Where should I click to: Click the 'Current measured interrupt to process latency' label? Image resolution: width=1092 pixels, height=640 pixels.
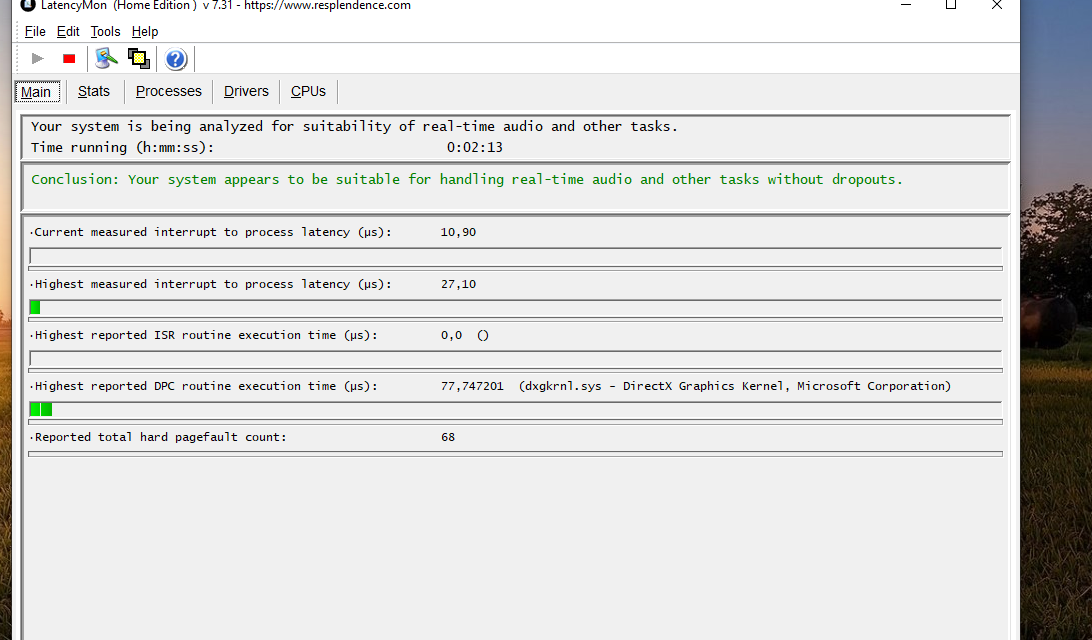(213, 233)
